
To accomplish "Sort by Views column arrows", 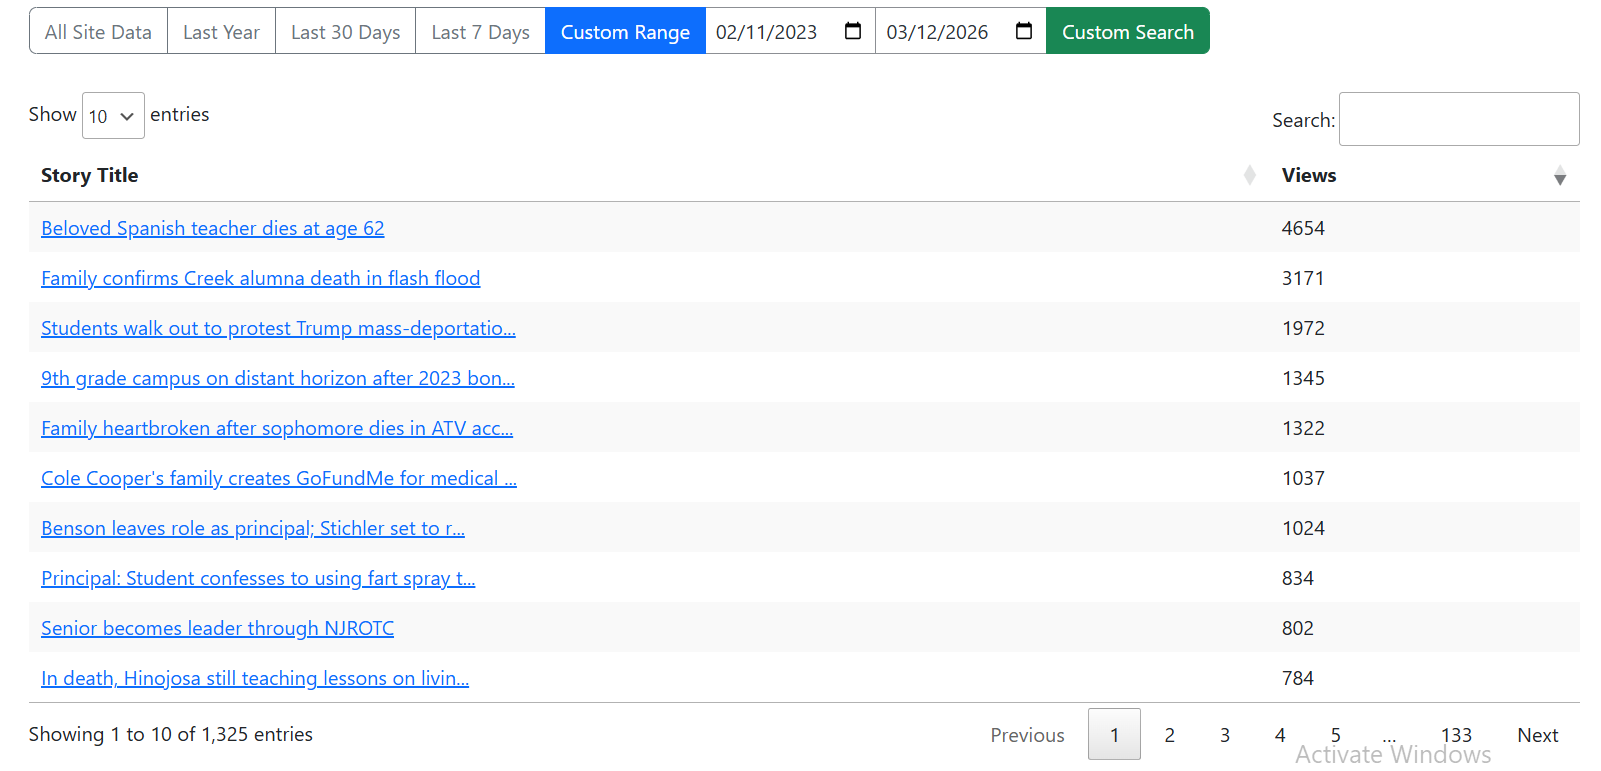I will (1559, 177).
